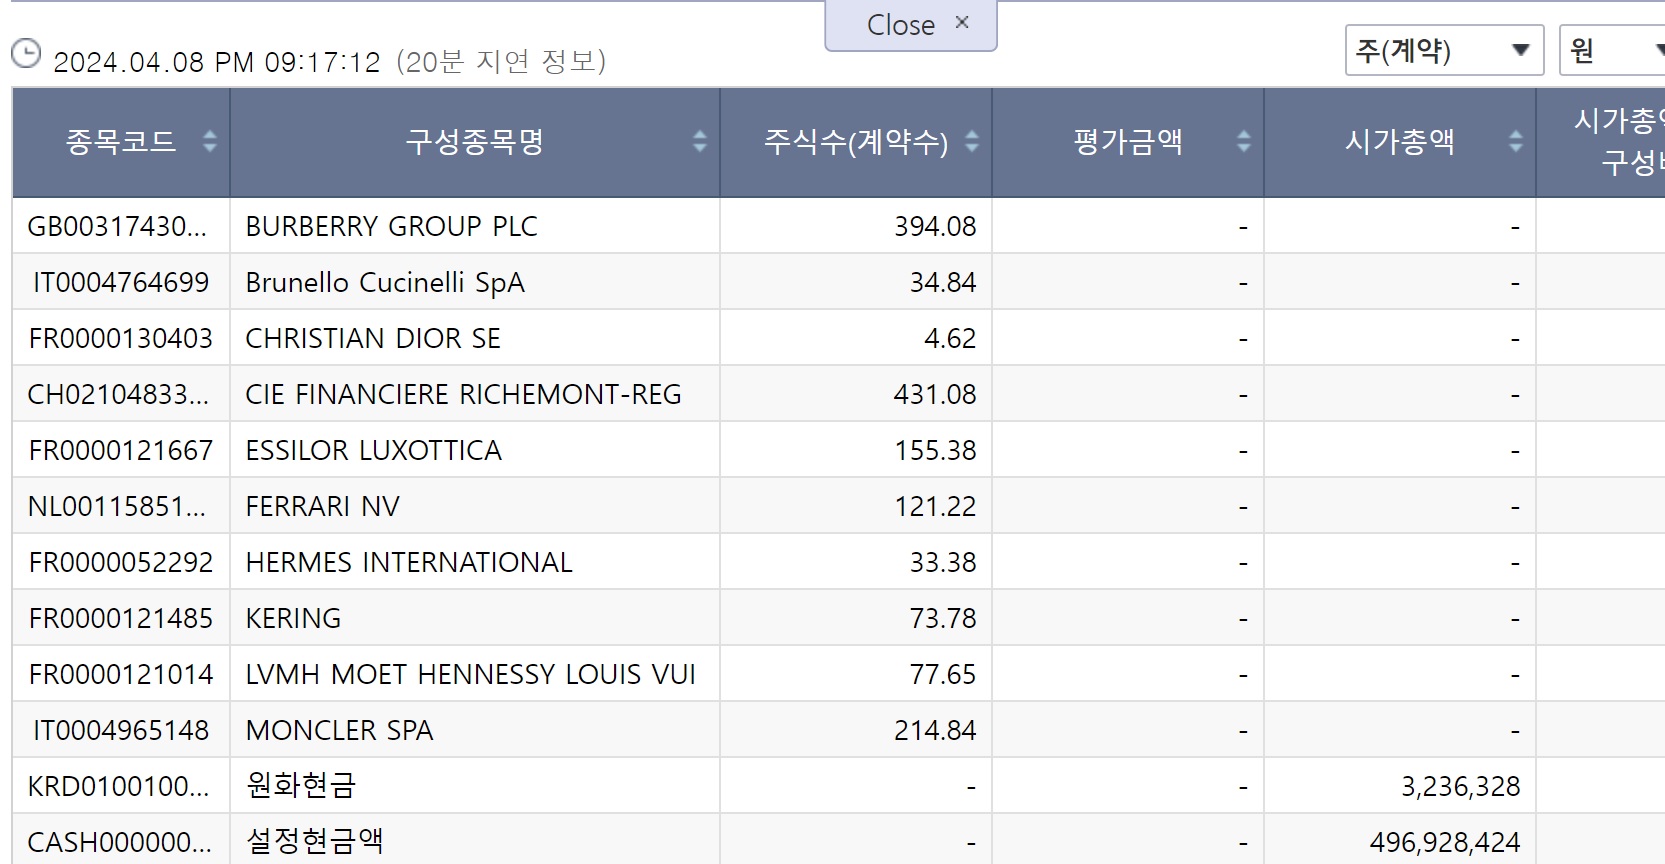Sort by 구성종목명 column arrows

(x=700, y=141)
